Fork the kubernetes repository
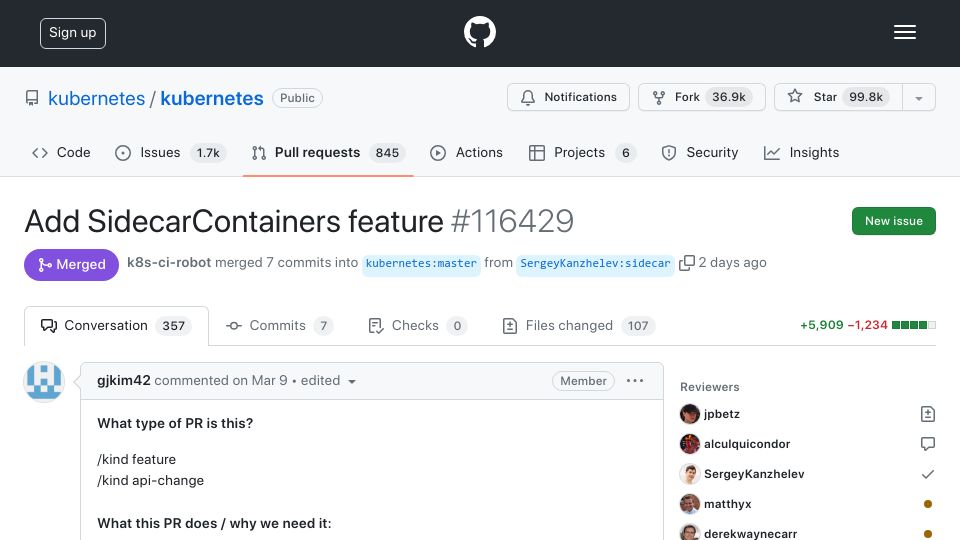The image size is (960, 540). coord(702,97)
